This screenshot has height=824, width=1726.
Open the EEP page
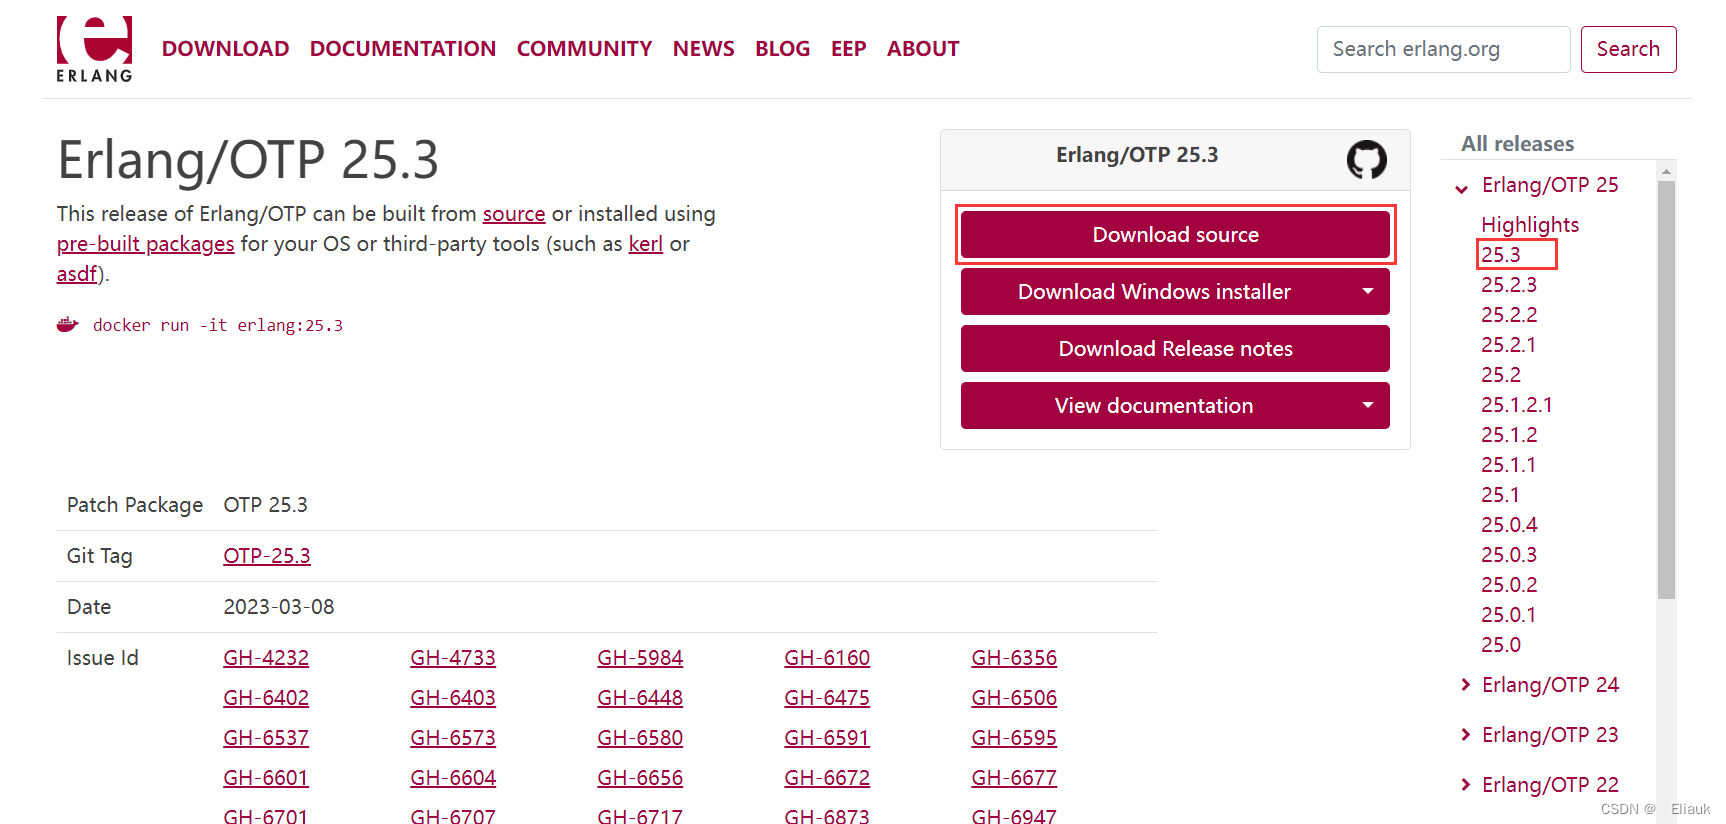[848, 49]
